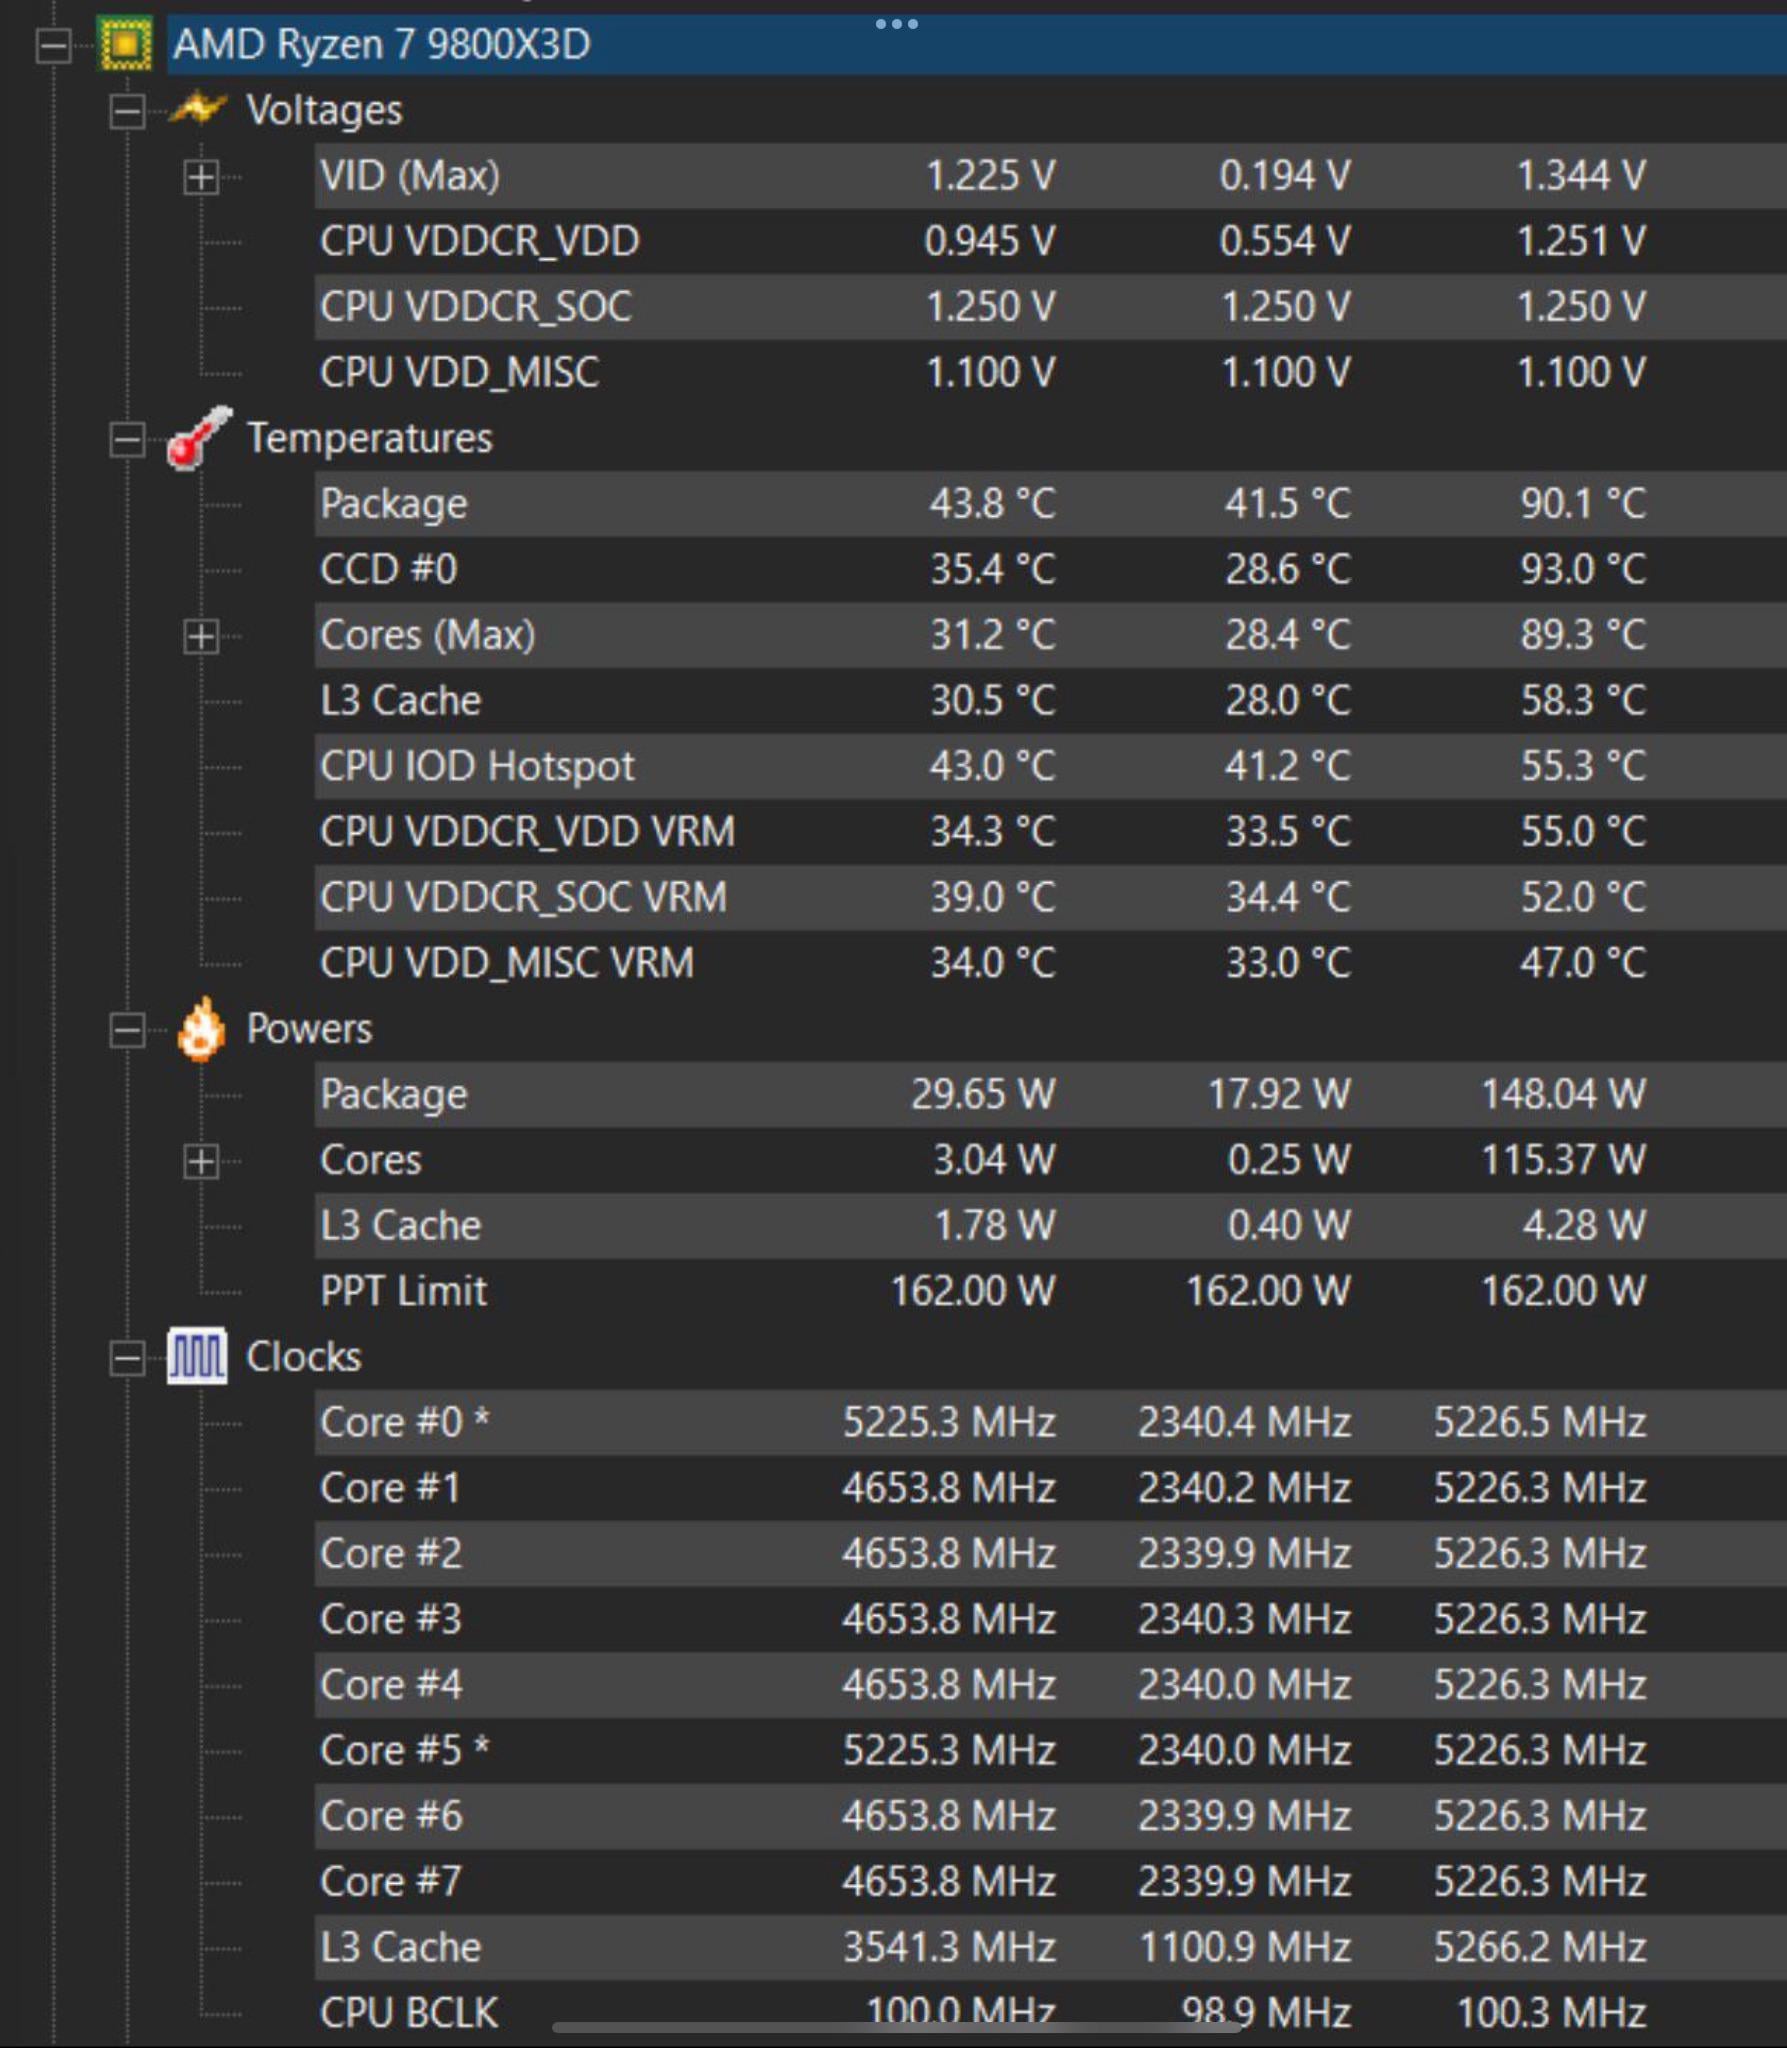Click the three-dot handle at the top
Image resolution: width=1787 pixels, height=2048 pixels.
pyautogui.click(x=896, y=23)
